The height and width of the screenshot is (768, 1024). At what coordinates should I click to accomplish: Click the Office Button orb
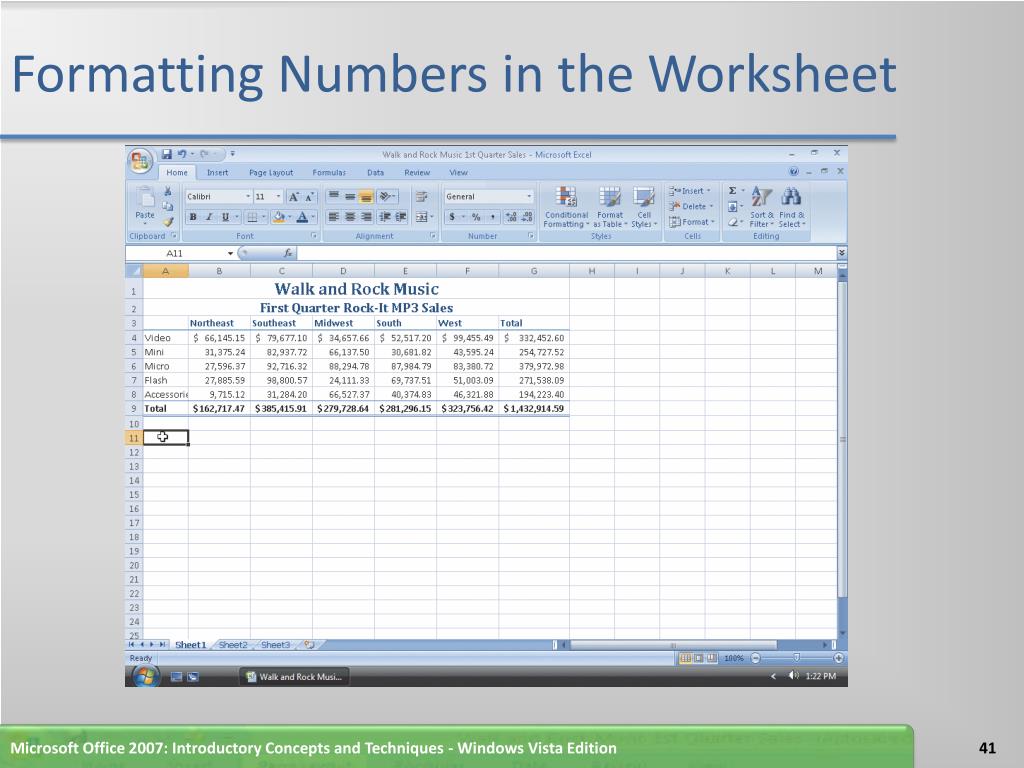click(x=140, y=161)
